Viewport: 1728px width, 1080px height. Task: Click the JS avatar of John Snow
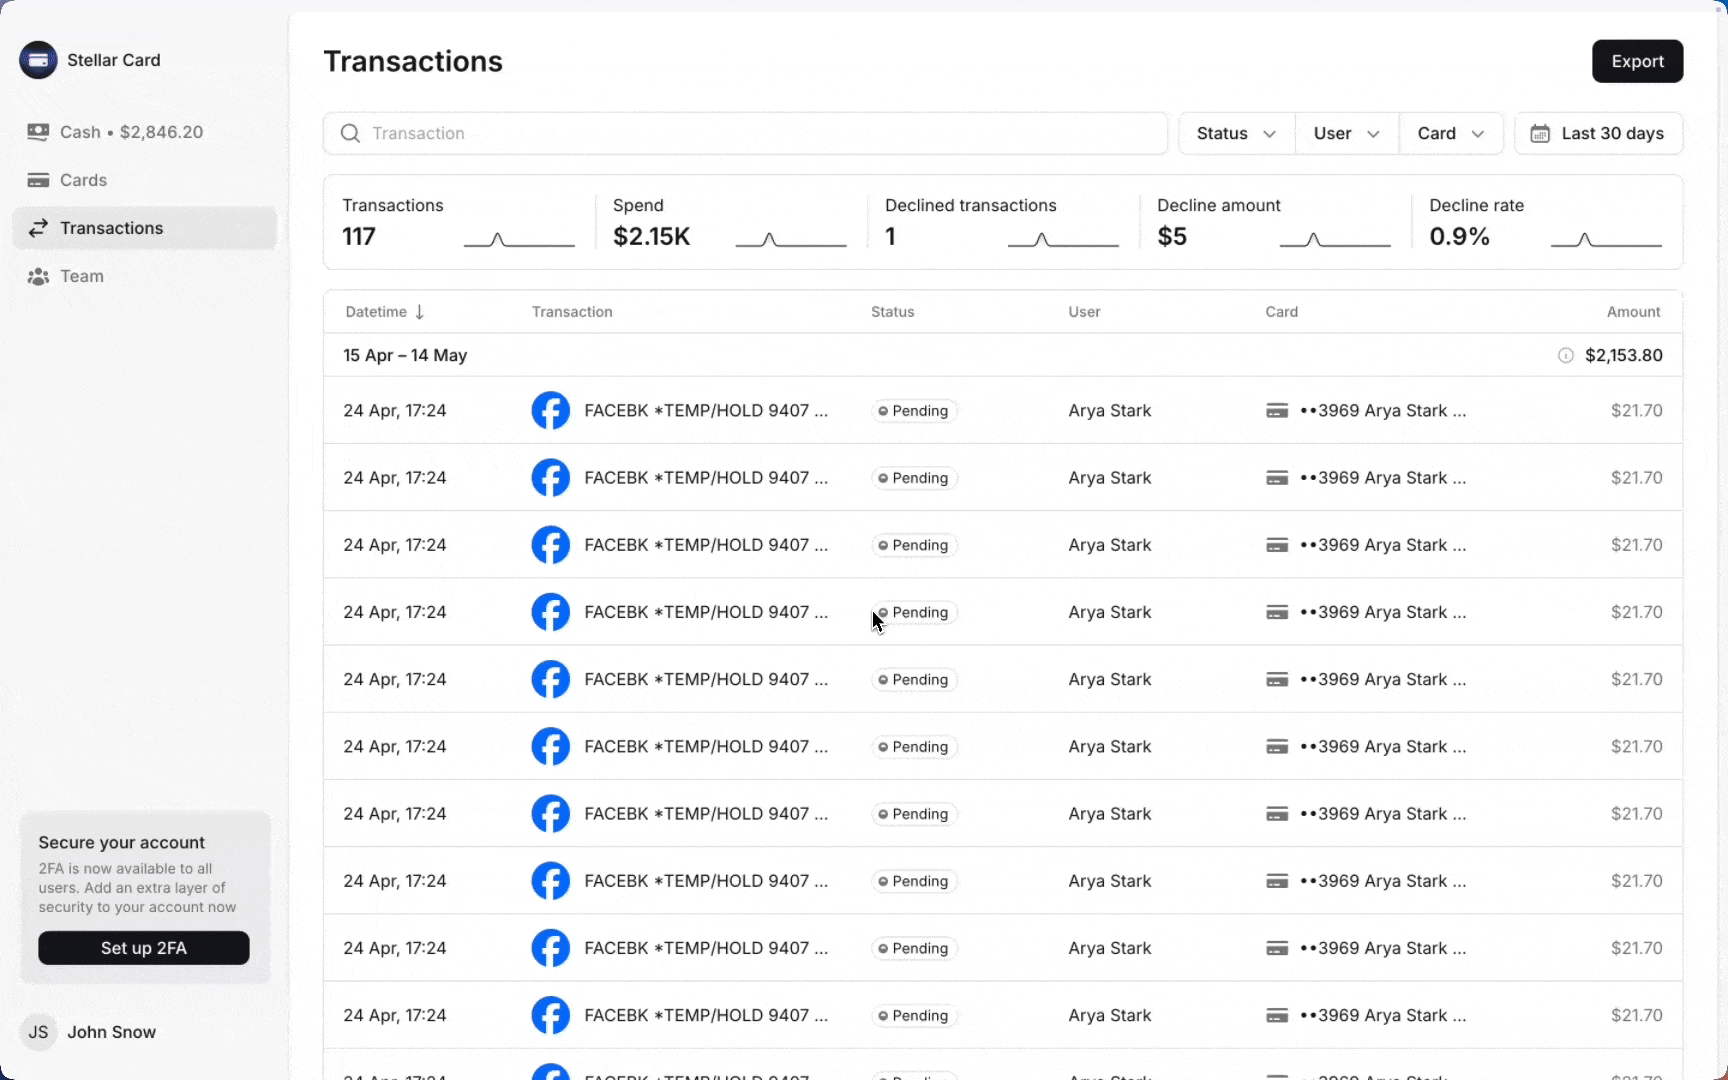pos(38,1032)
